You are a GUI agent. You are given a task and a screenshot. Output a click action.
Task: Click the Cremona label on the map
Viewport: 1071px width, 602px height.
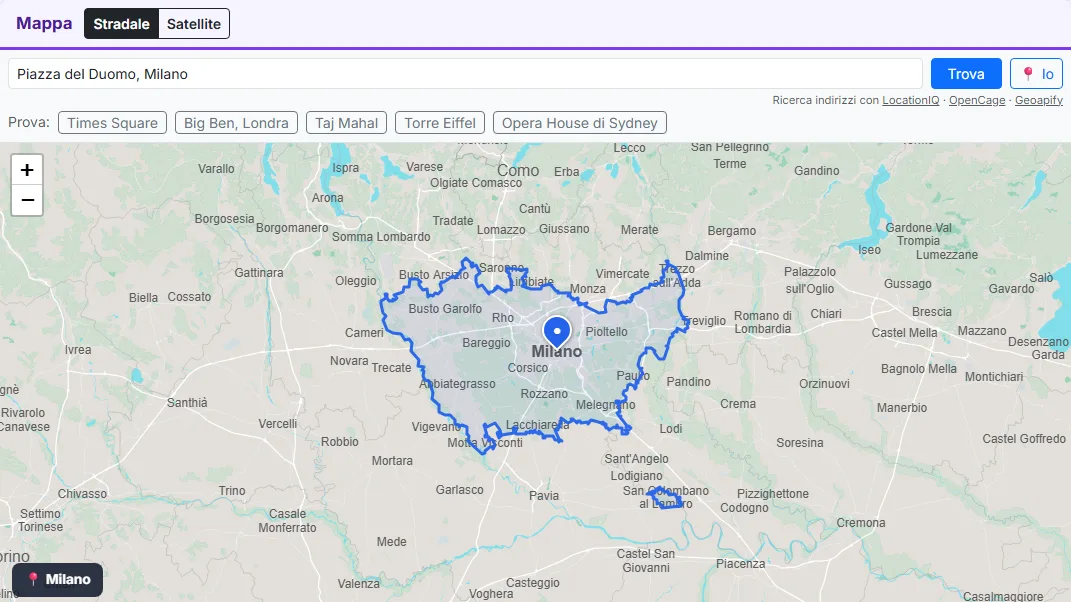[x=861, y=523]
